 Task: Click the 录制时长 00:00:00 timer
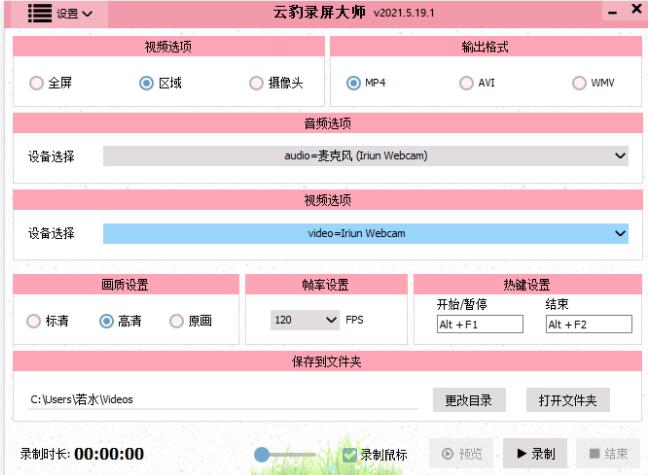[82, 454]
